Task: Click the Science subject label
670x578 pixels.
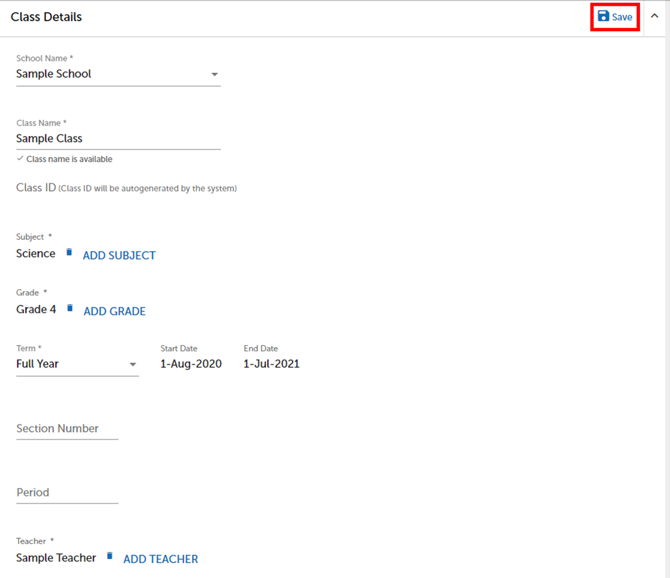Action: 36,254
